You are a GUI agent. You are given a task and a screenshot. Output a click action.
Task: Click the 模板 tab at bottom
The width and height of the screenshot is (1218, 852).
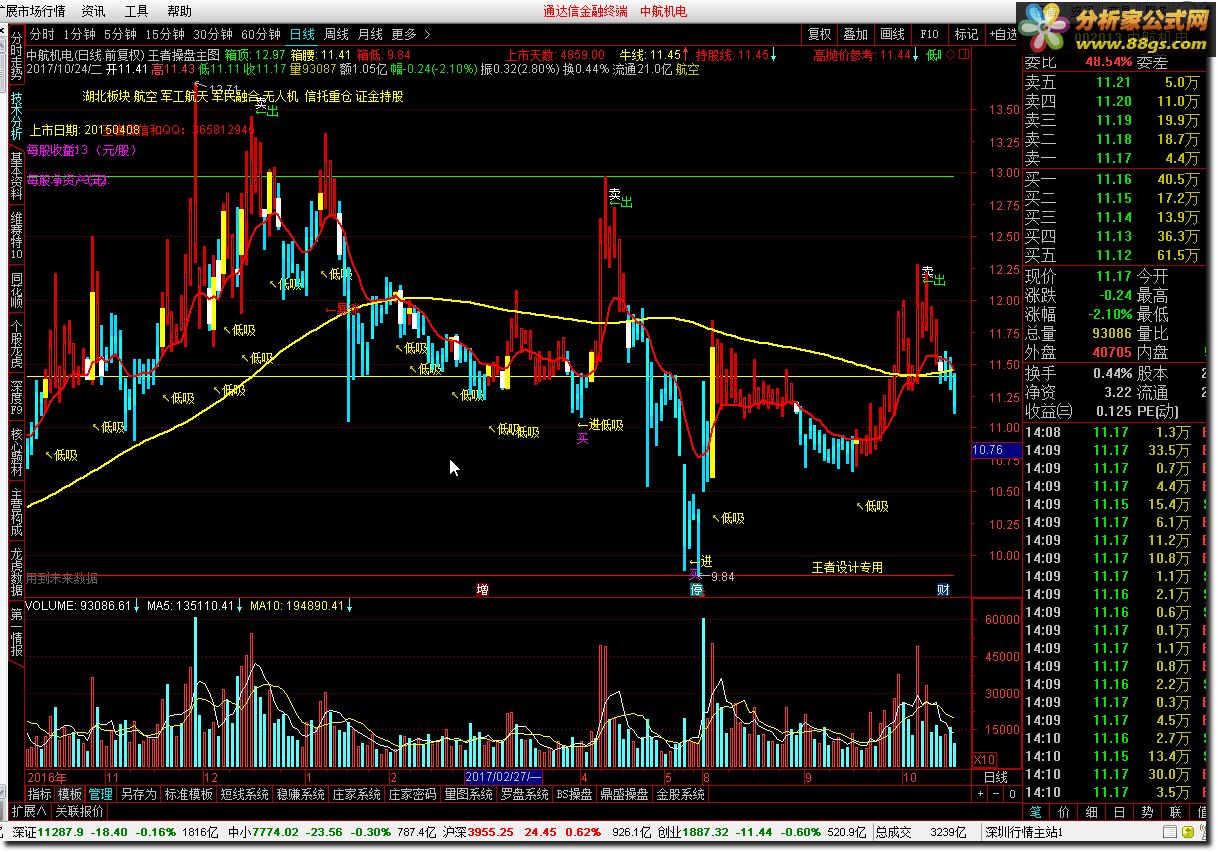[70, 795]
